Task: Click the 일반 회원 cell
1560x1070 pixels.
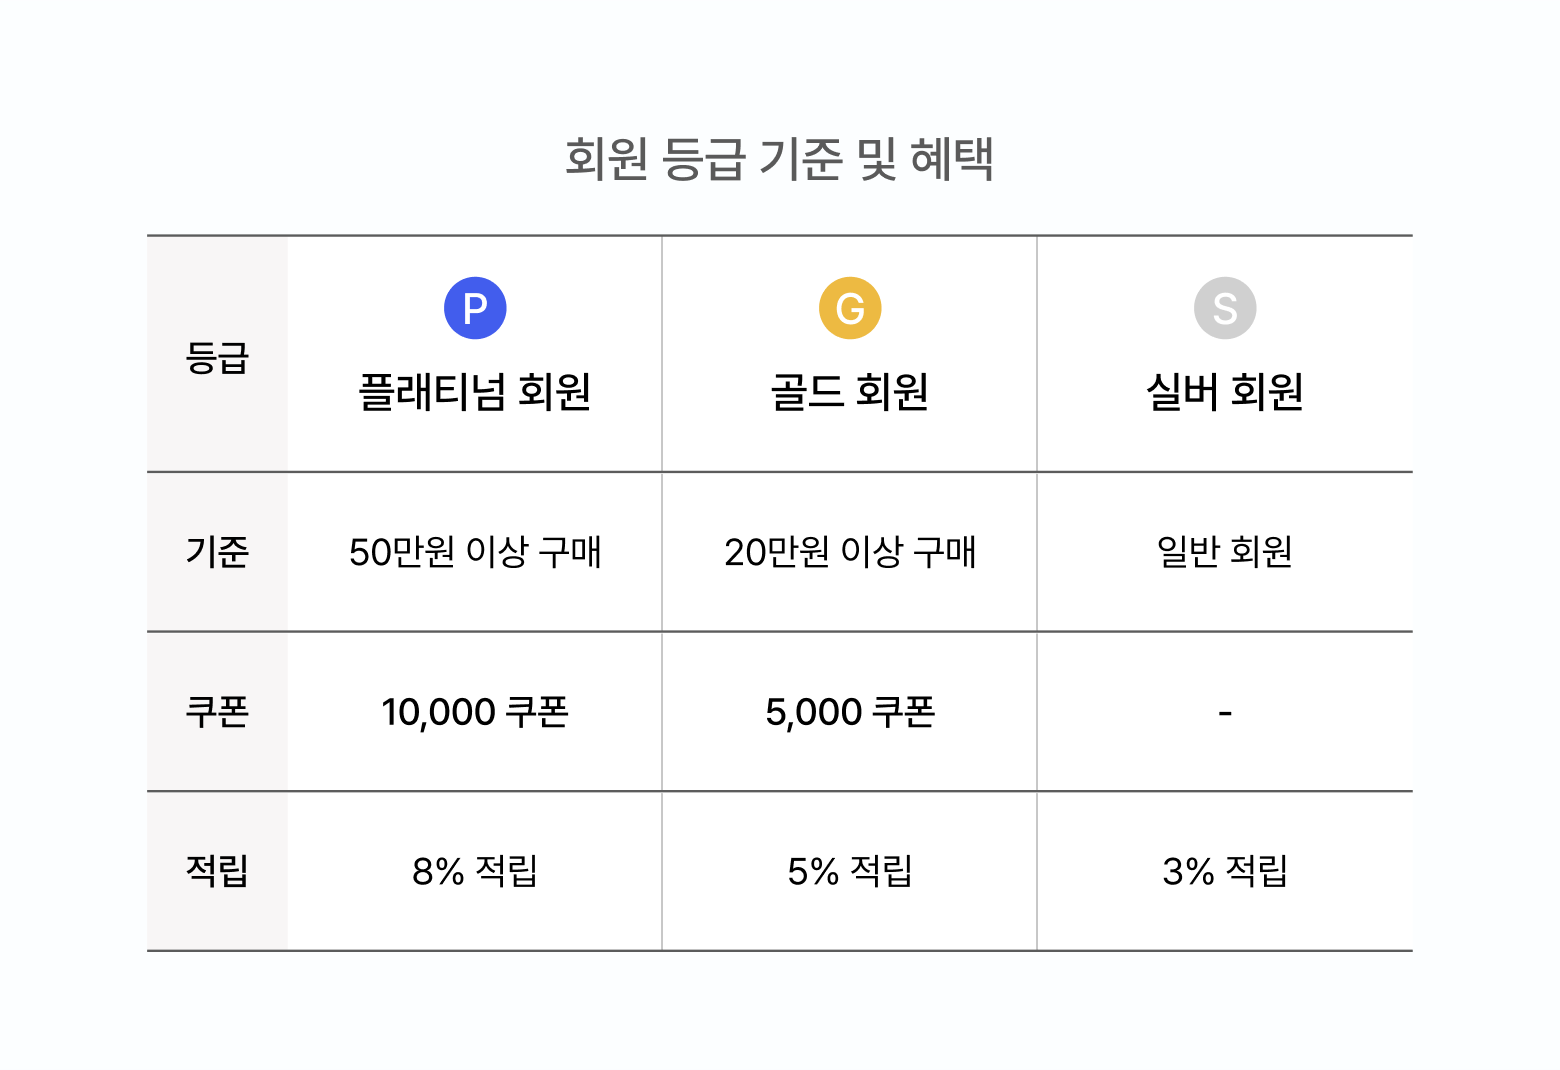Action: 1225,551
